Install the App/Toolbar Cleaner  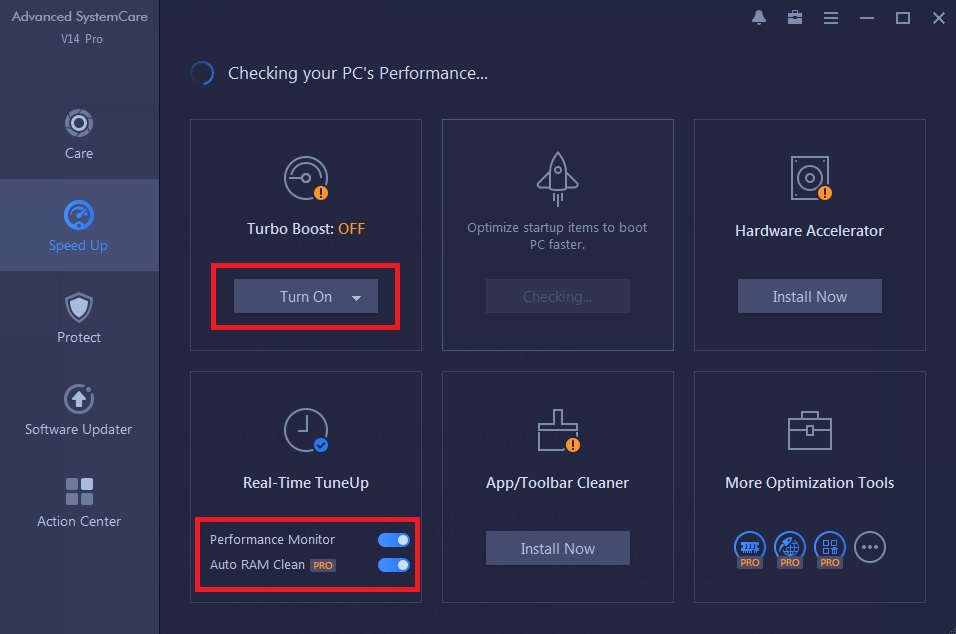(x=557, y=547)
